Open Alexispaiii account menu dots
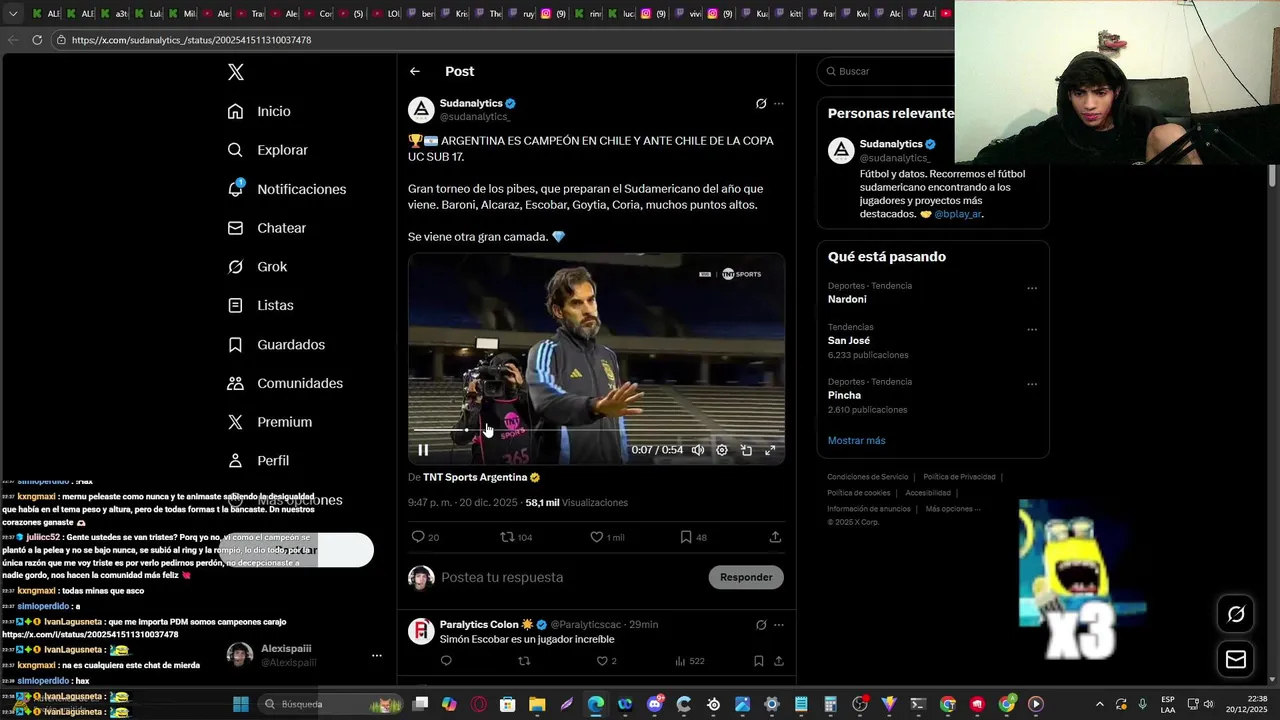The height and width of the screenshot is (720, 1280). tap(377, 656)
